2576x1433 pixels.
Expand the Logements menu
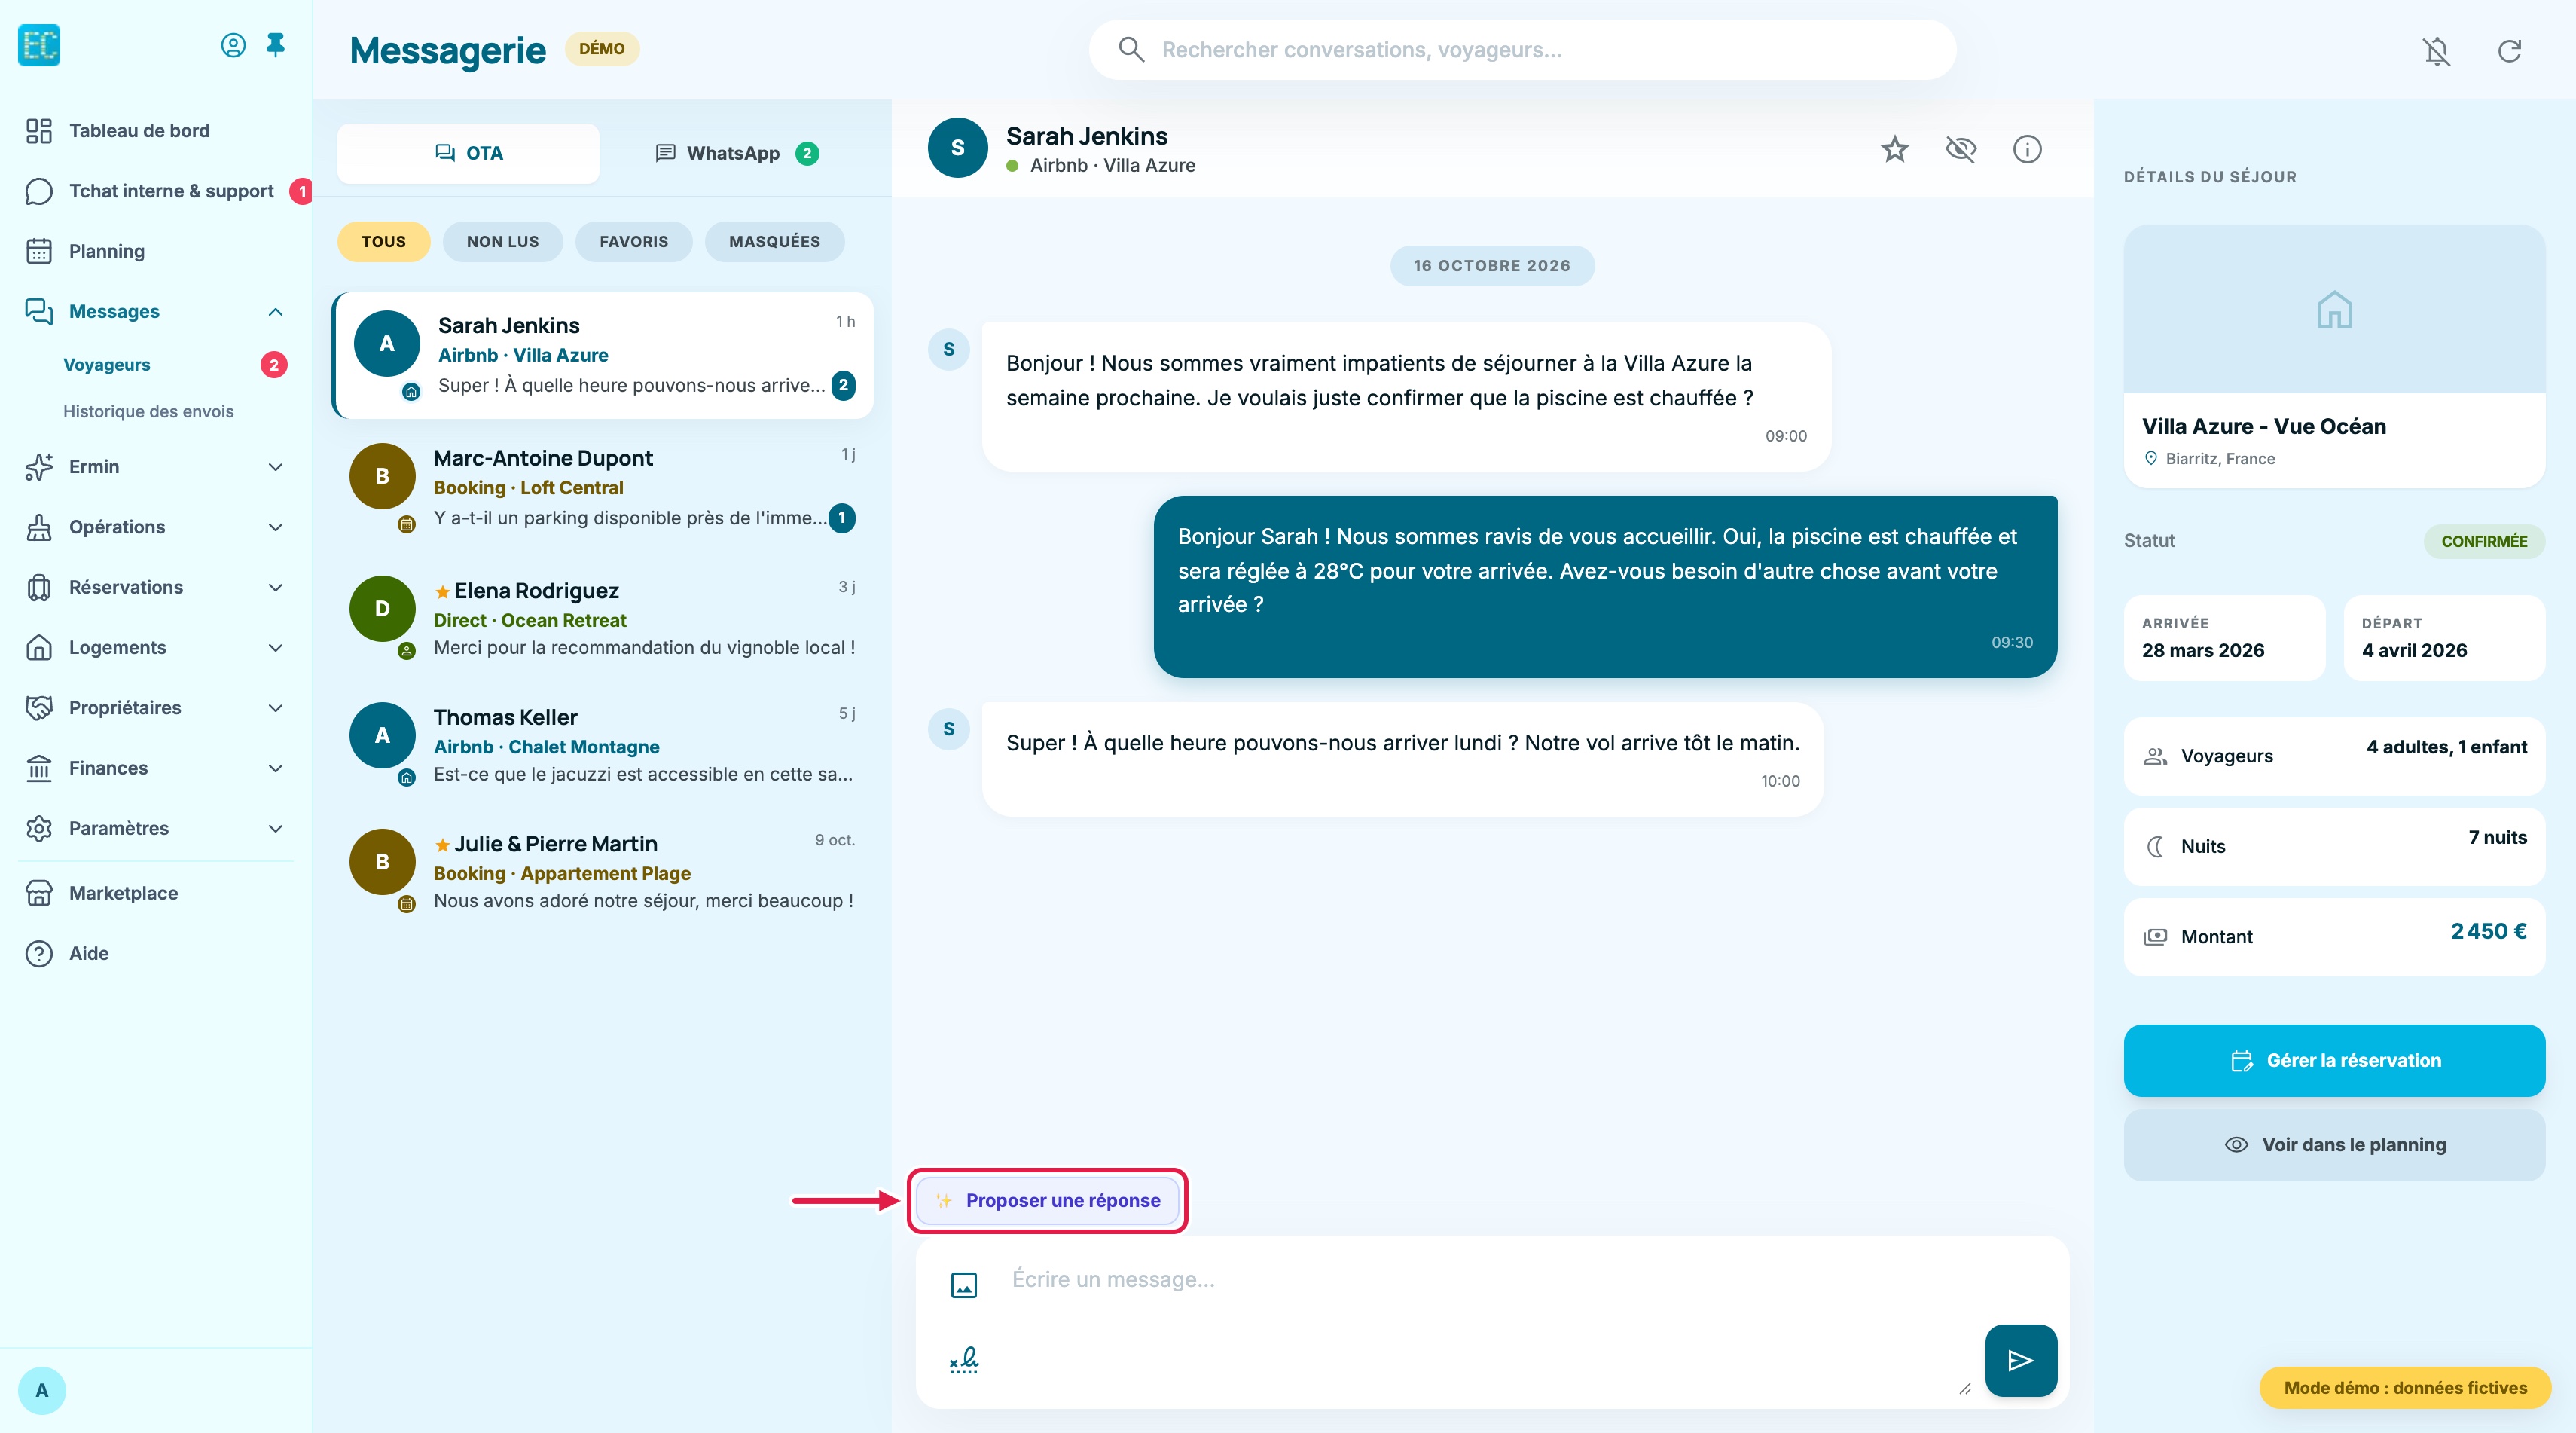click(156, 648)
